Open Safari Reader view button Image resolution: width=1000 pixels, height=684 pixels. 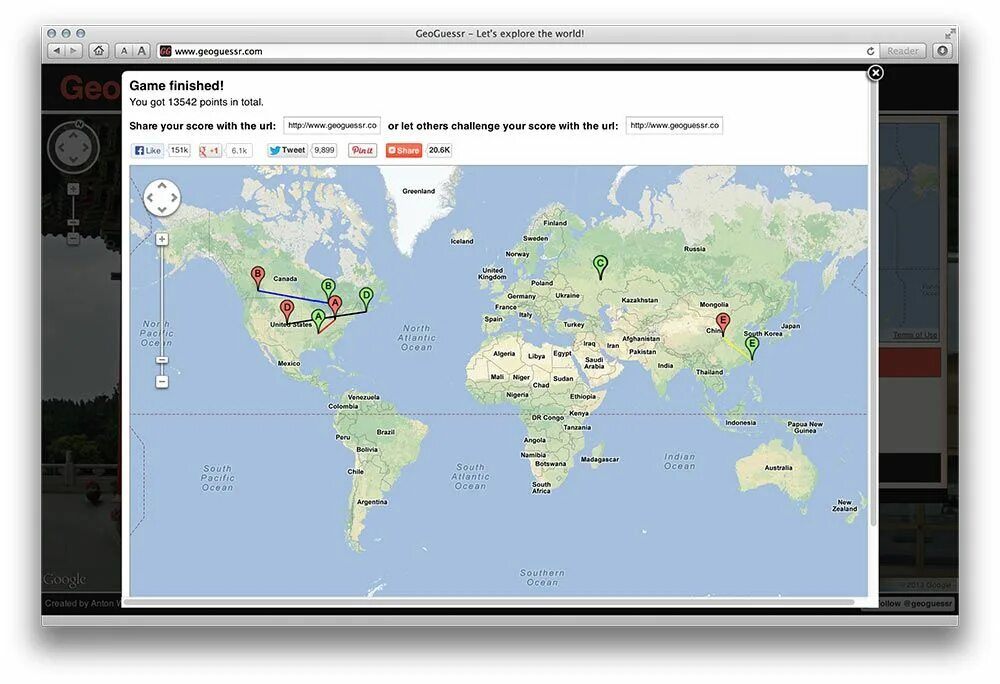point(902,51)
